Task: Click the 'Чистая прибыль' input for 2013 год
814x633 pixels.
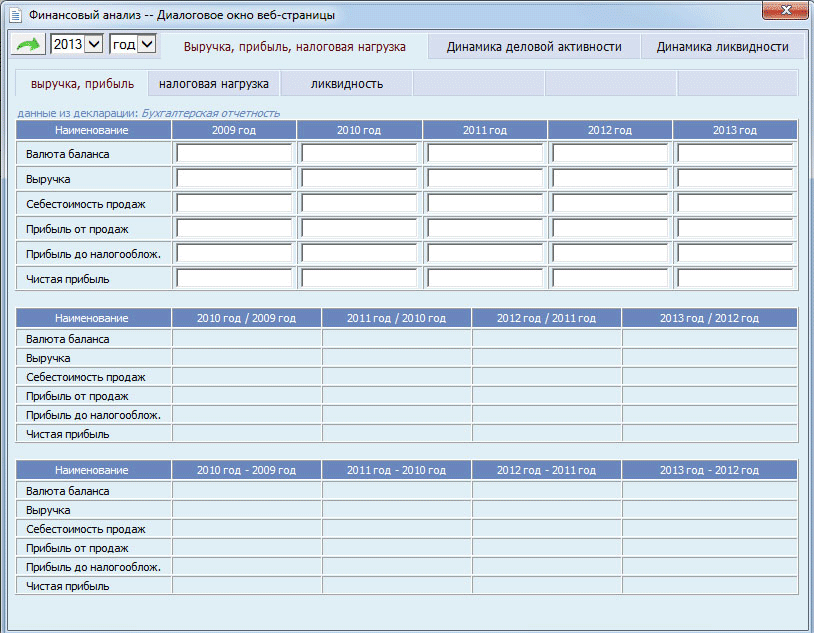Action: coord(735,278)
